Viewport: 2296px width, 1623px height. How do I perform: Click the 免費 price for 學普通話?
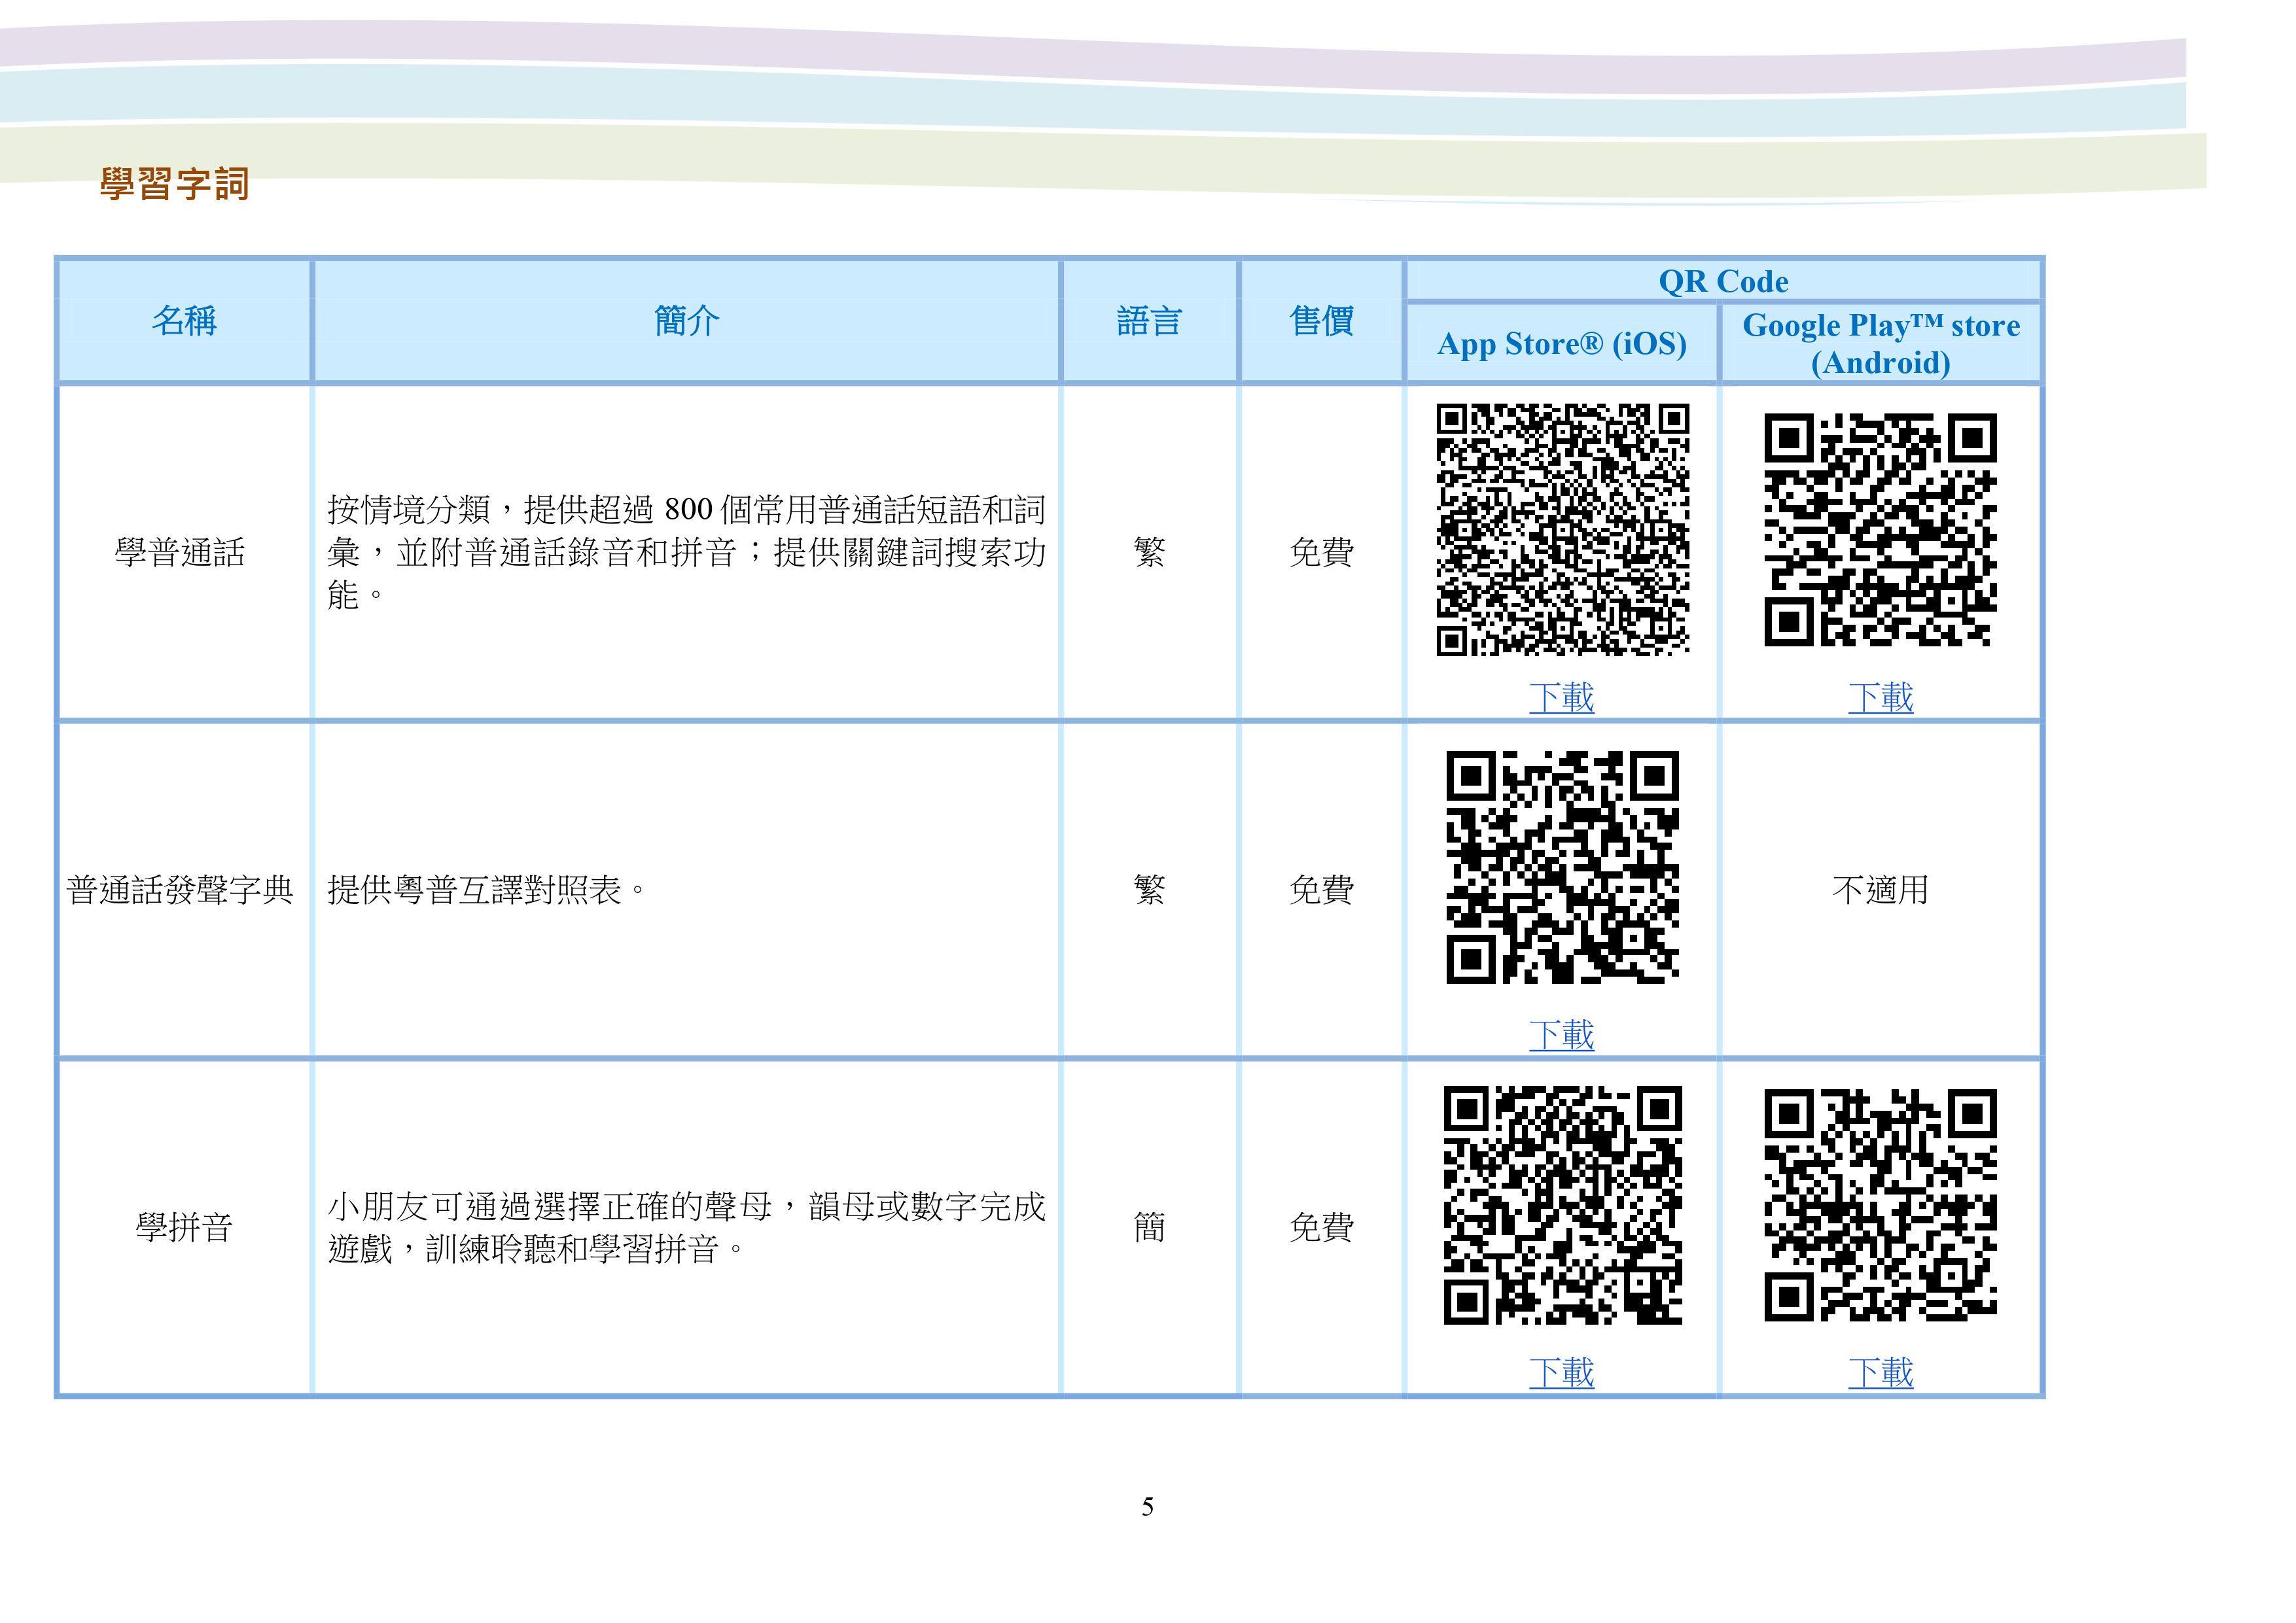pos(1321,552)
